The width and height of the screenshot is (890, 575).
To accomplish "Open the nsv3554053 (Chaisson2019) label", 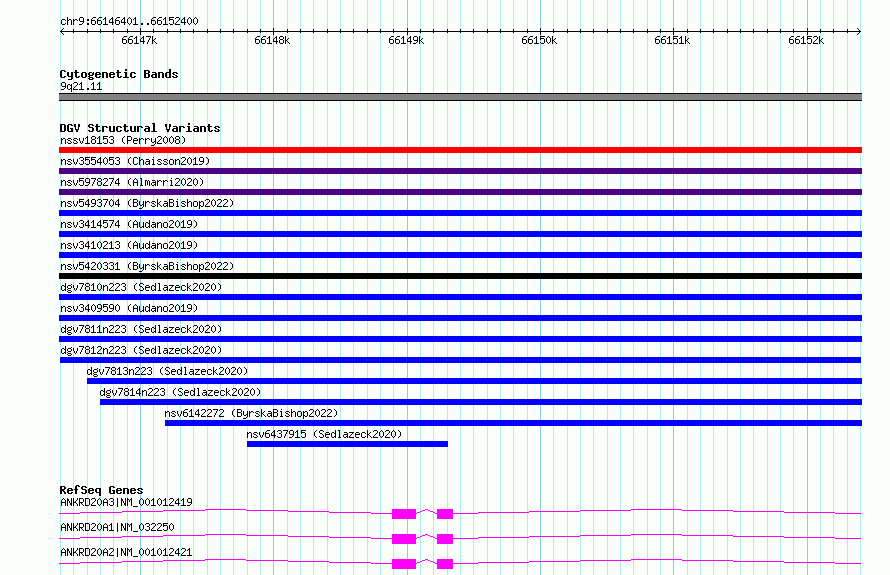I will pos(135,161).
